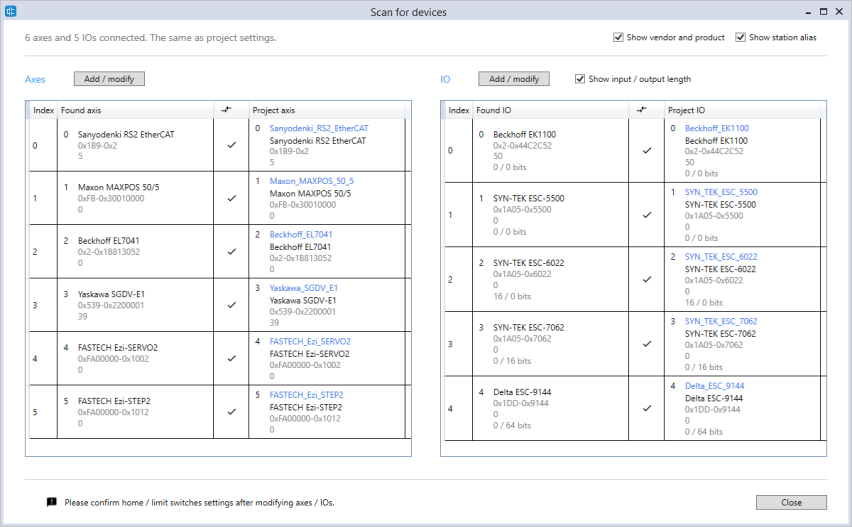The image size is (852, 527).
Task: Open the FASTECH_Ezi_SERVO2 project axis link
Action: [x=310, y=341]
